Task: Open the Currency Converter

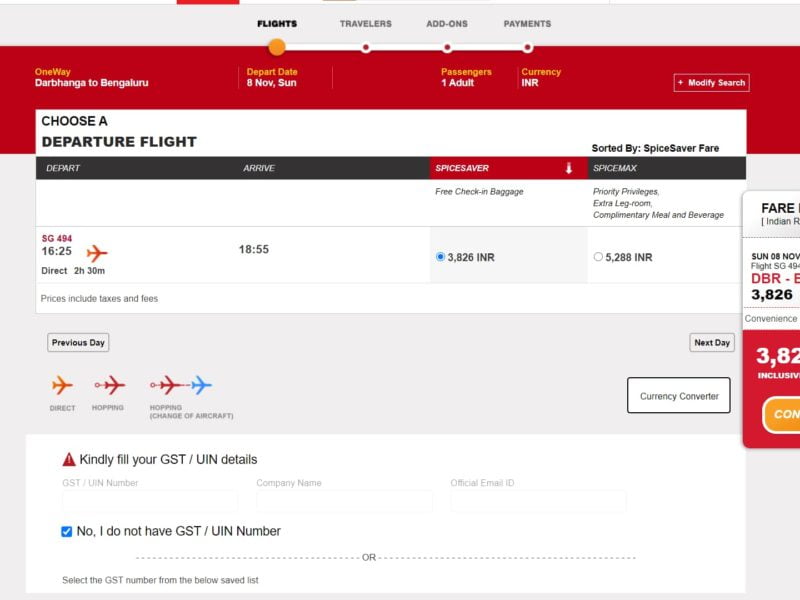Action: tap(679, 396)
